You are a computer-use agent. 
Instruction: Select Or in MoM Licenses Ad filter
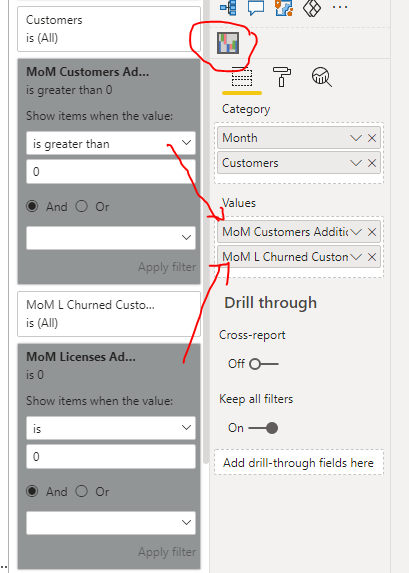[x=81, y=491]
